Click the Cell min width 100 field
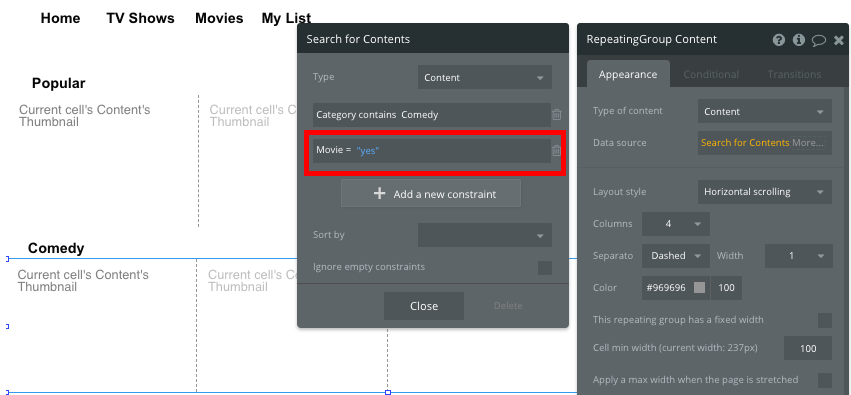The height and width of the screenshot is (395, 851). [x=808, y=348]
